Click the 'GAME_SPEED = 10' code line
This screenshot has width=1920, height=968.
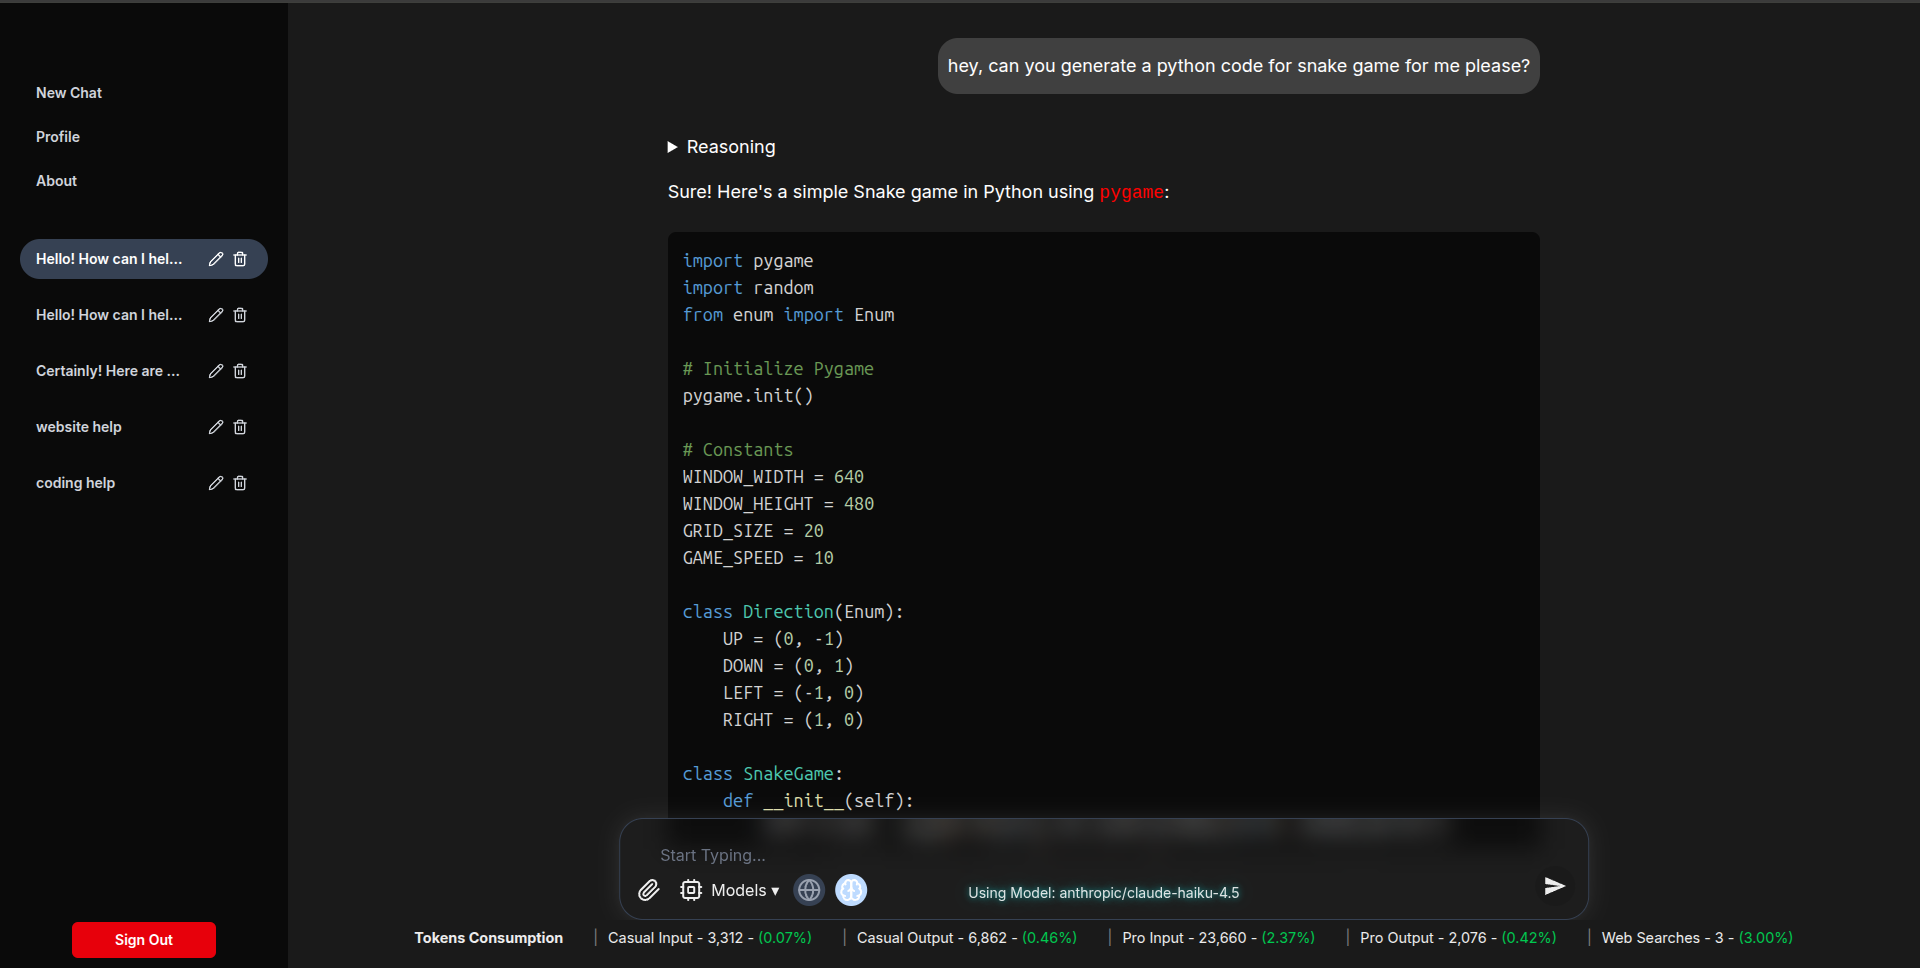pos(758,558)
